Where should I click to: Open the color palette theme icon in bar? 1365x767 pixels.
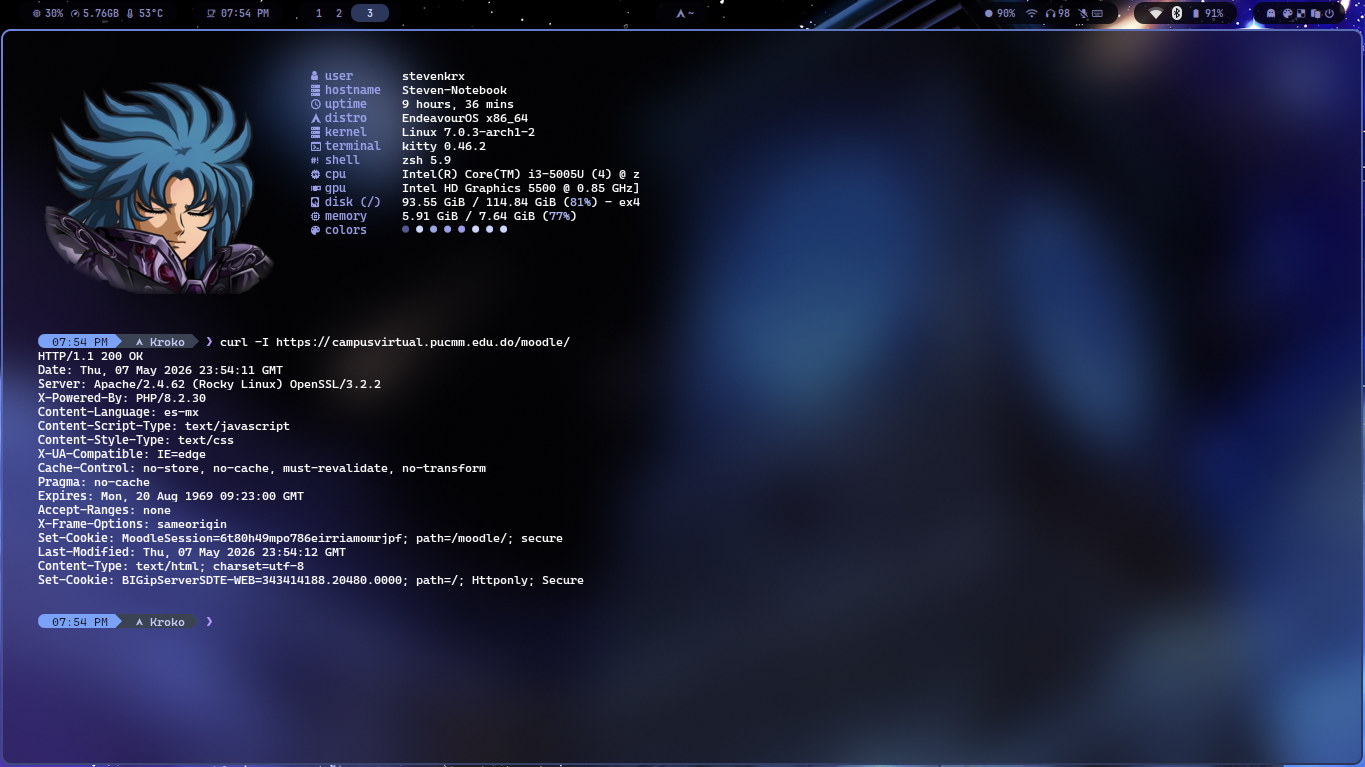(1287, 13)
